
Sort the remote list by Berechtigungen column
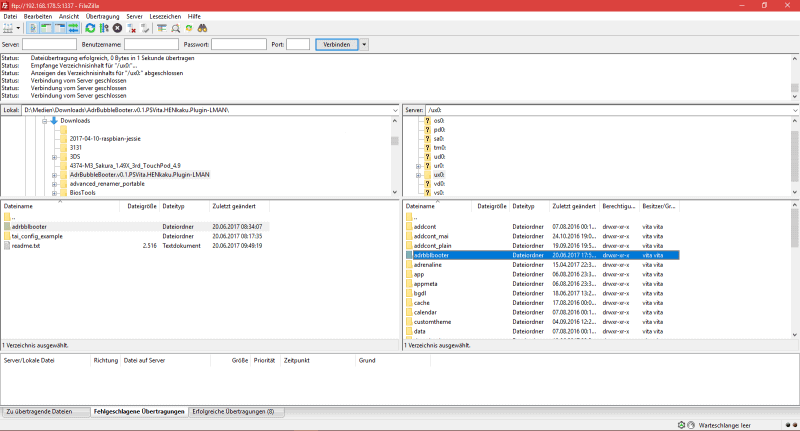[x=619, y=206]
